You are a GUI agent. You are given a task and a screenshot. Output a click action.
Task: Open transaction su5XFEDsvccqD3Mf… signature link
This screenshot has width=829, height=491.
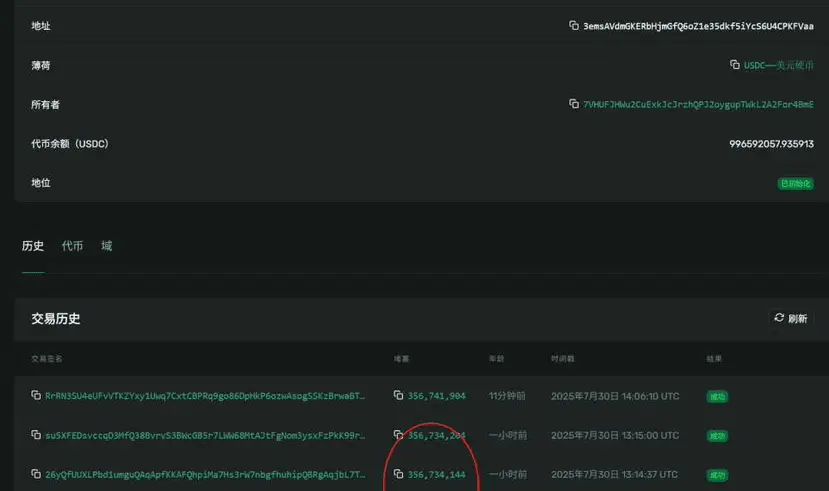pos(205,436)
